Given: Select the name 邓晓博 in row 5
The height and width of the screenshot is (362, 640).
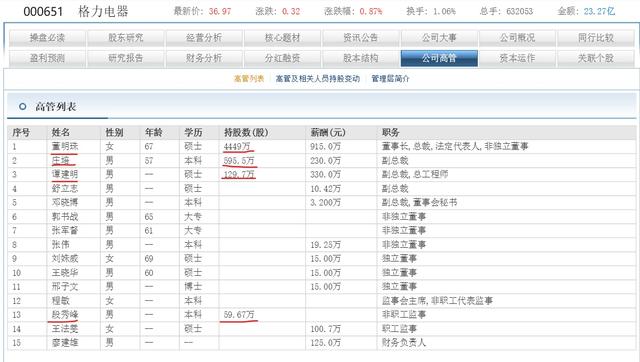Looking at the screenshot, I should tap(65, 203).
